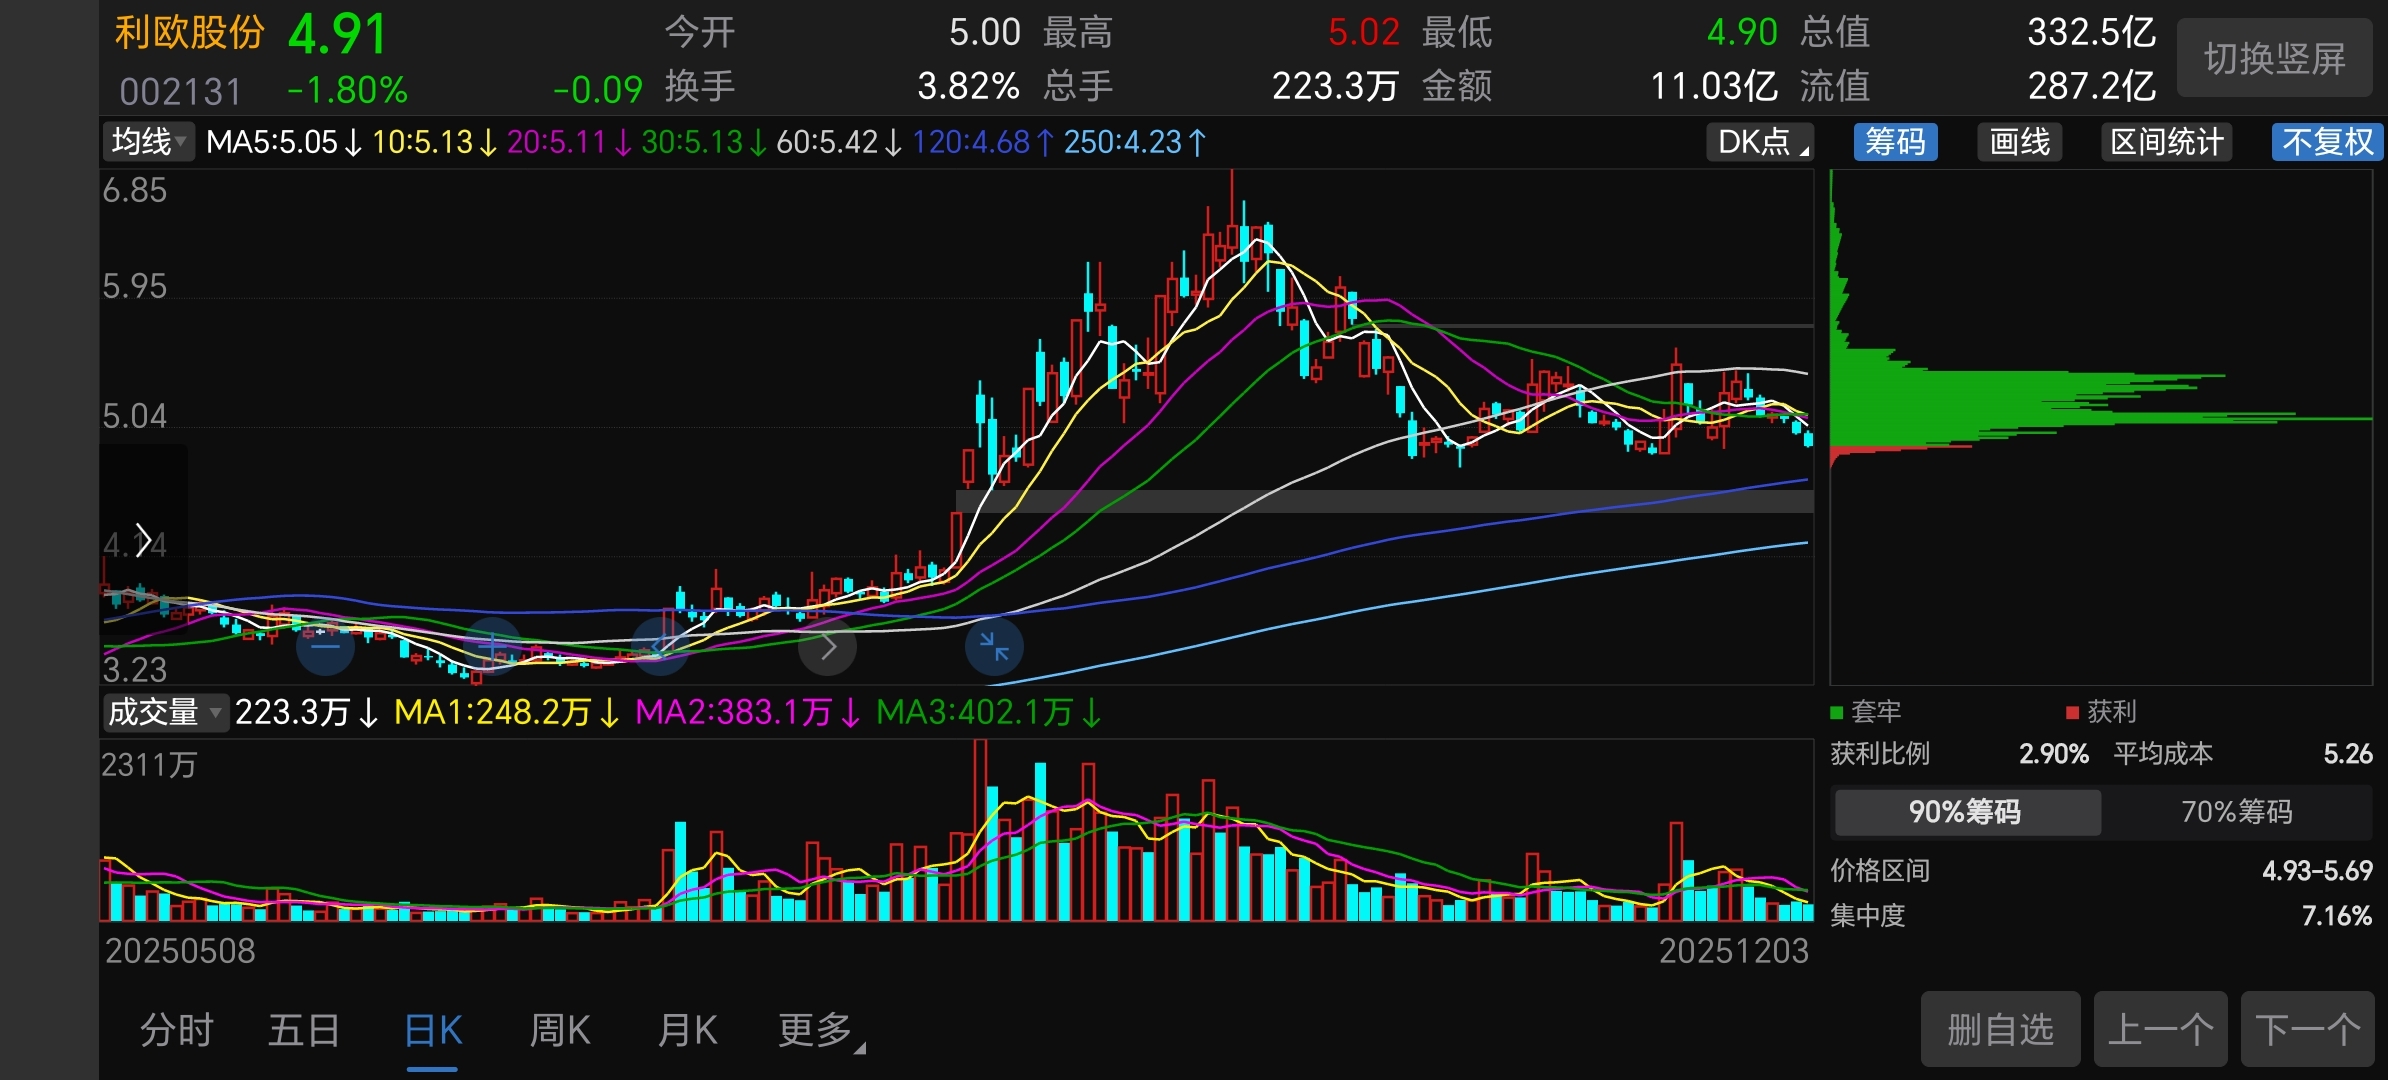Click the 删自选 button

pos(2000,1029)
